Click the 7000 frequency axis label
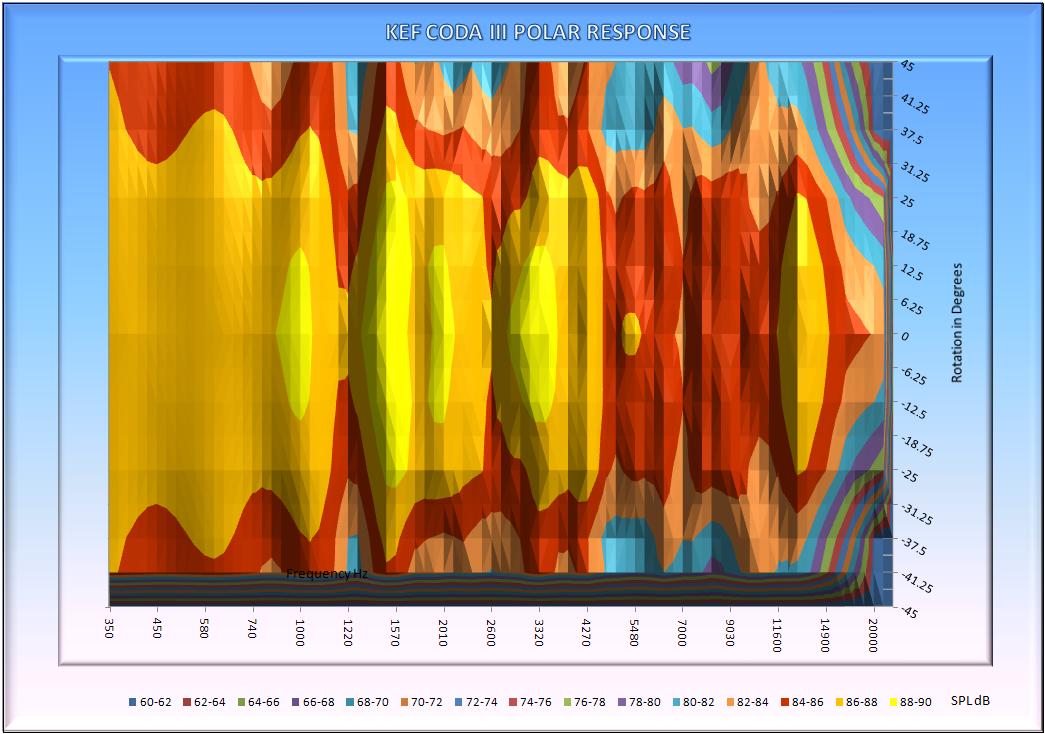Viewport: 1045px width, 734px height. [682, 631]
